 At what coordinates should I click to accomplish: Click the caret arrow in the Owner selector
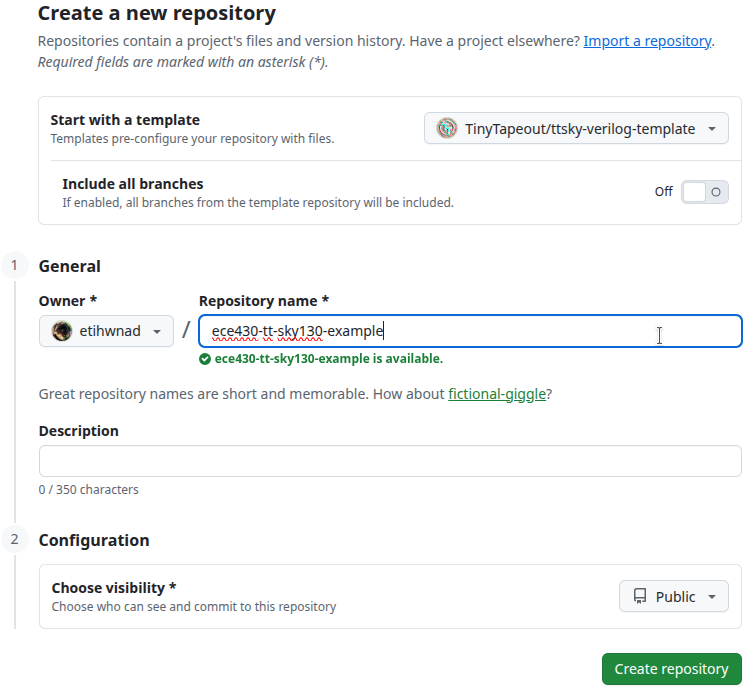coord(157,332)
